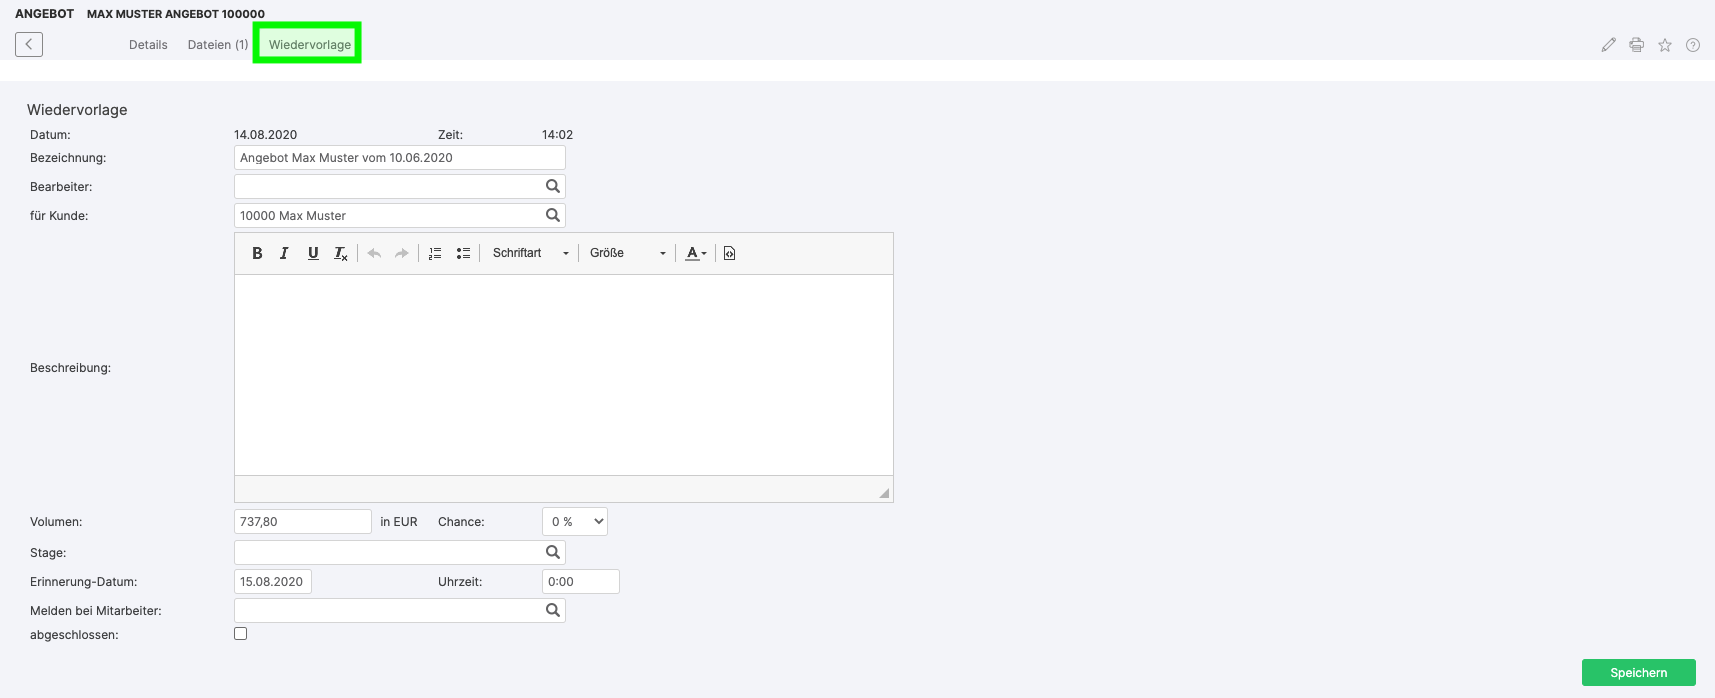Switch to the Details tab
This screenshot has height=698, width=1715.
[x=148, y=45]
